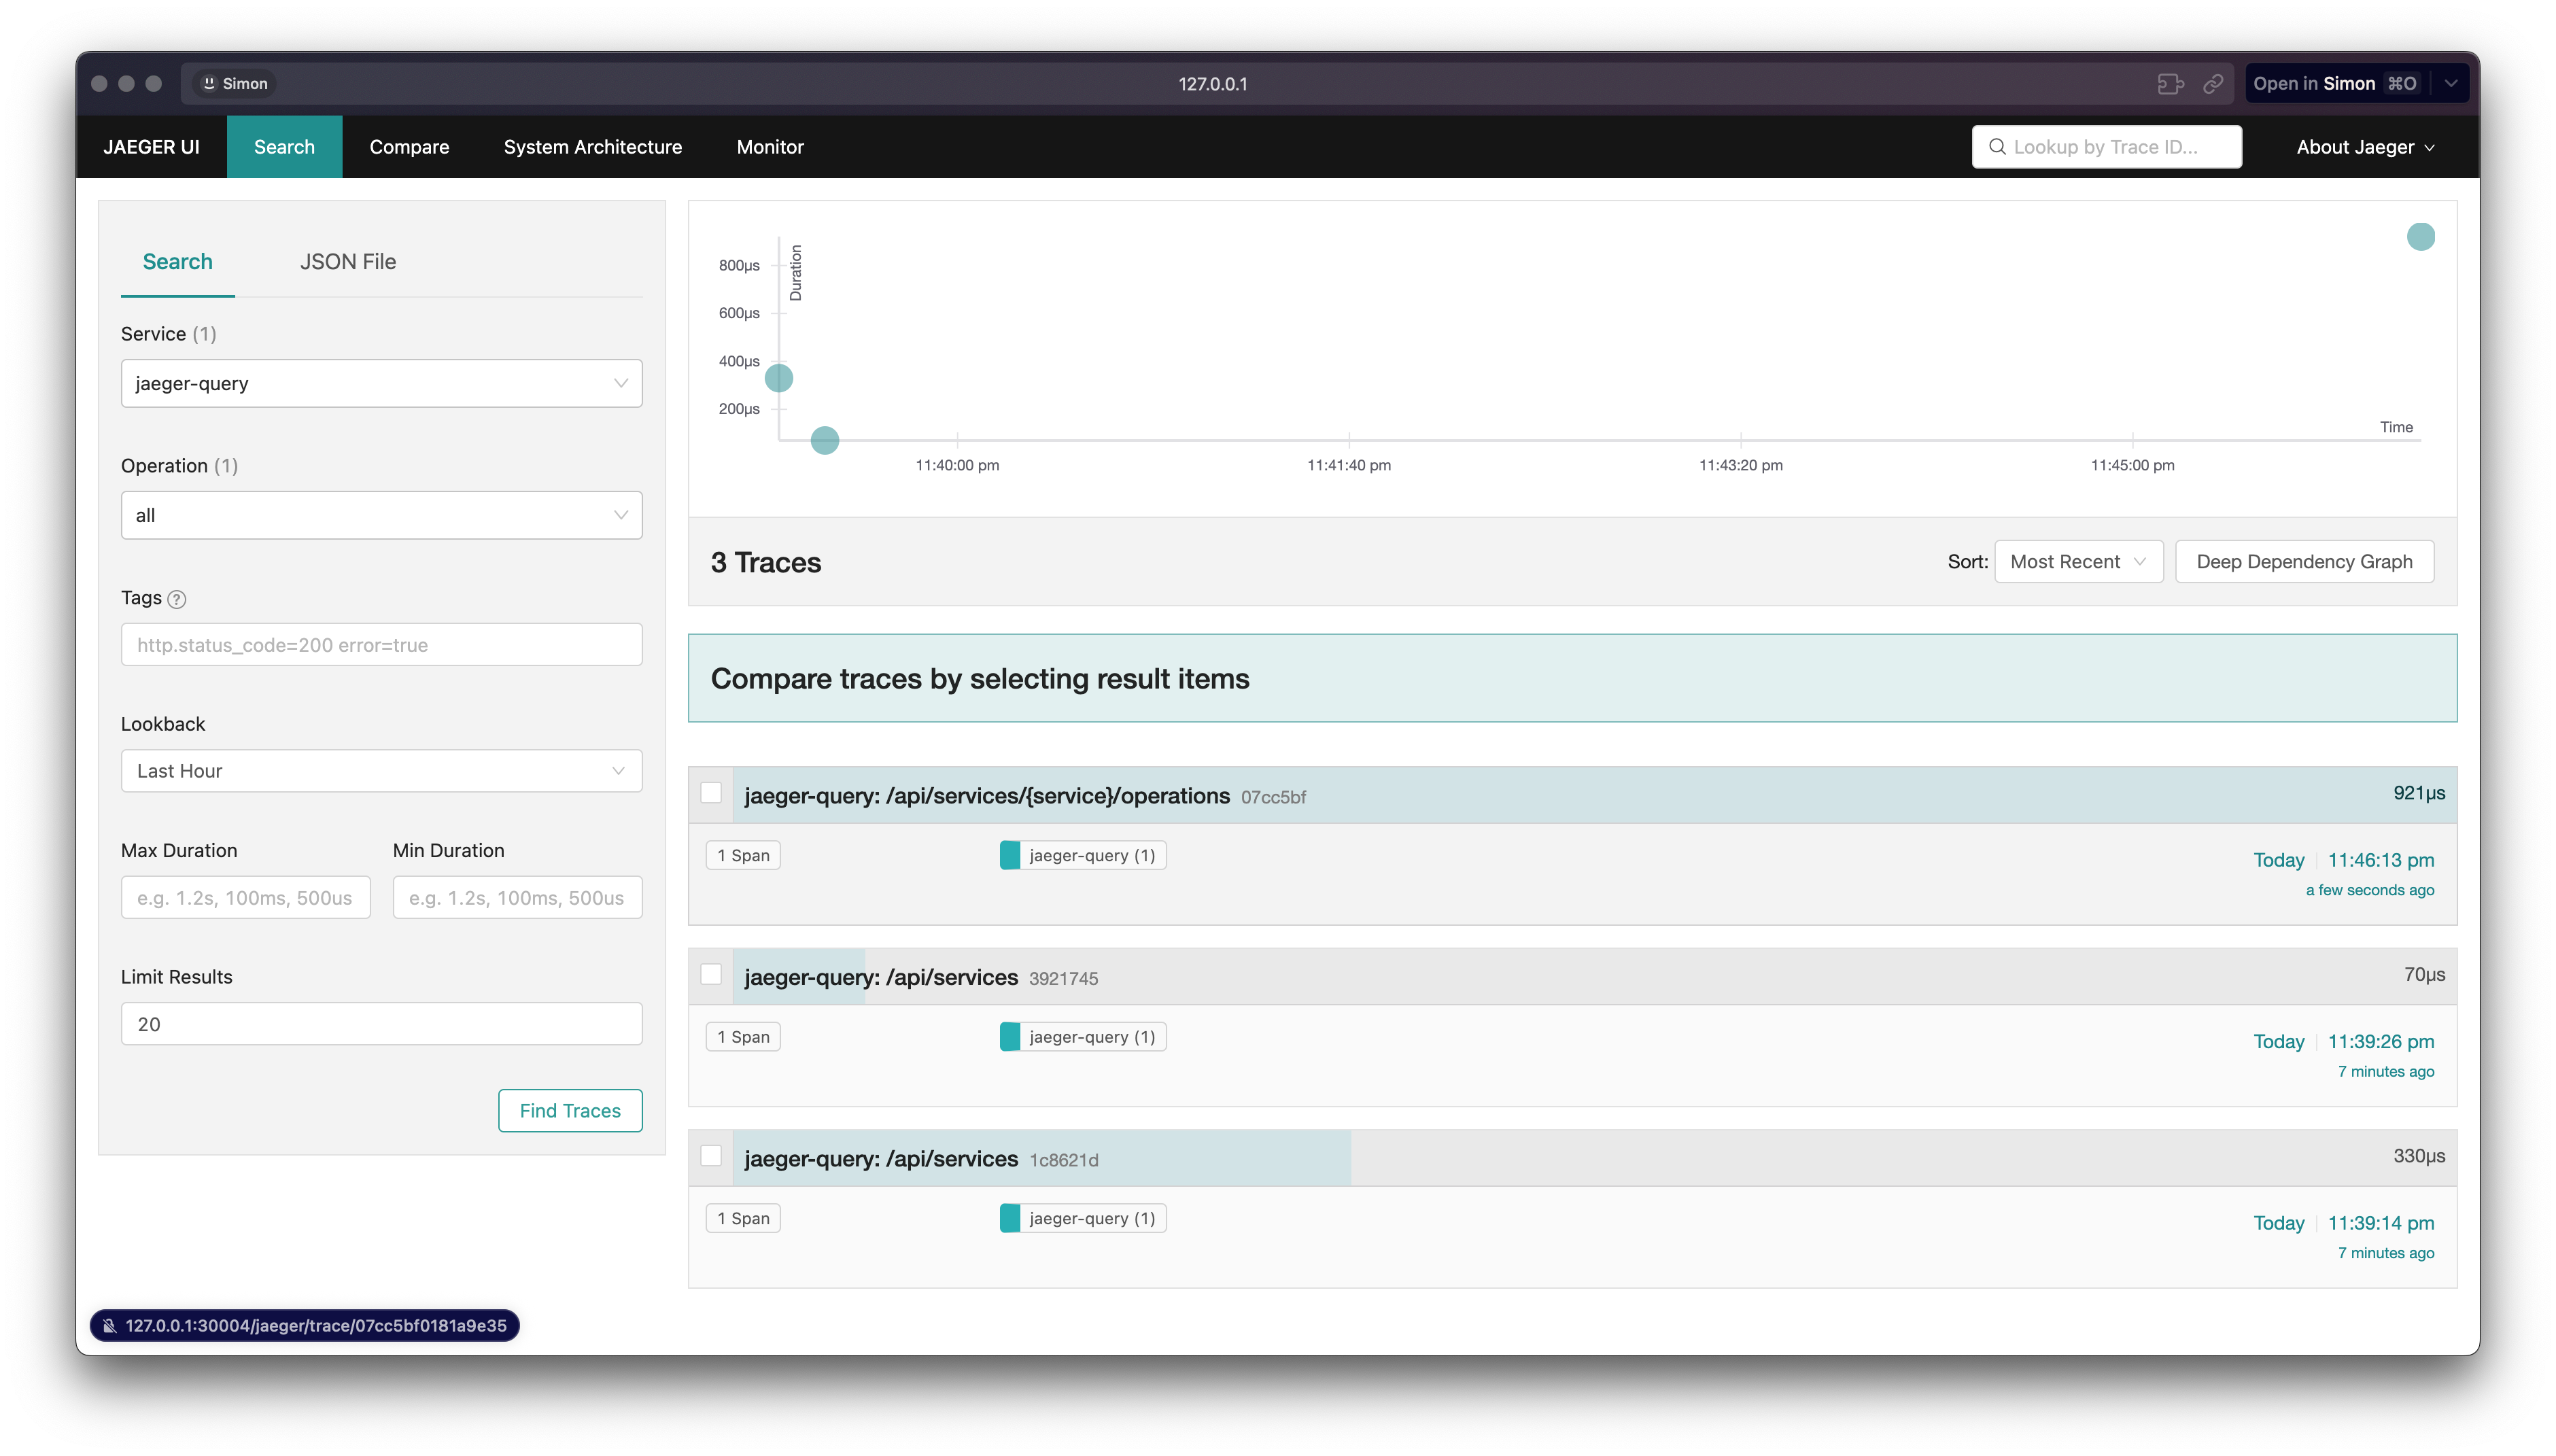Click the Limit Results field showing 20
Screen dimensions: 2556x1456
(381, 1024)
